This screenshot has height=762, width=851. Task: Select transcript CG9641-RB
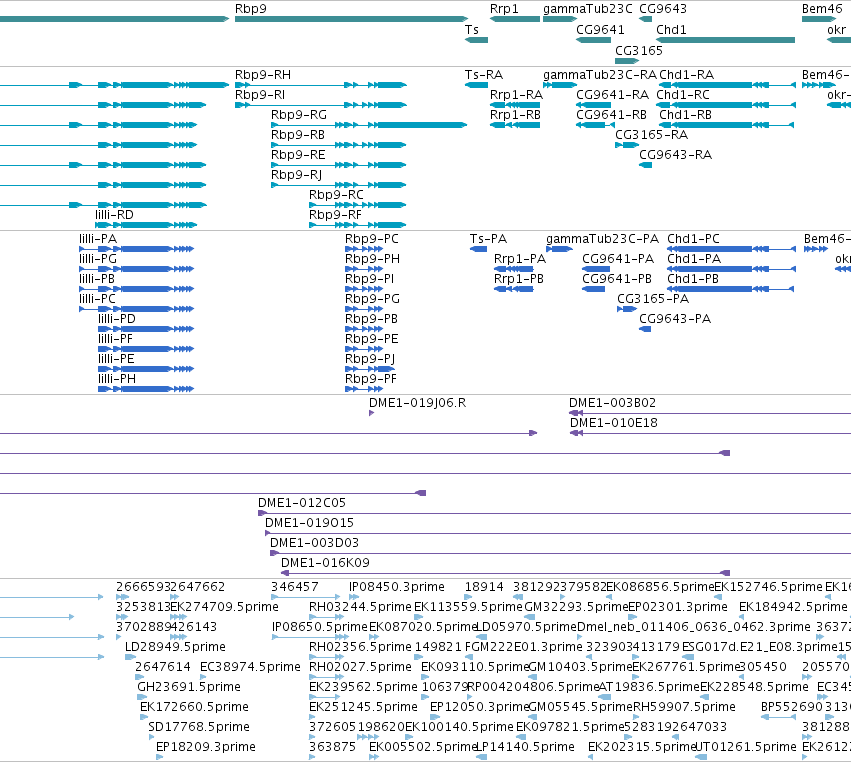click(x=595, y=125)
